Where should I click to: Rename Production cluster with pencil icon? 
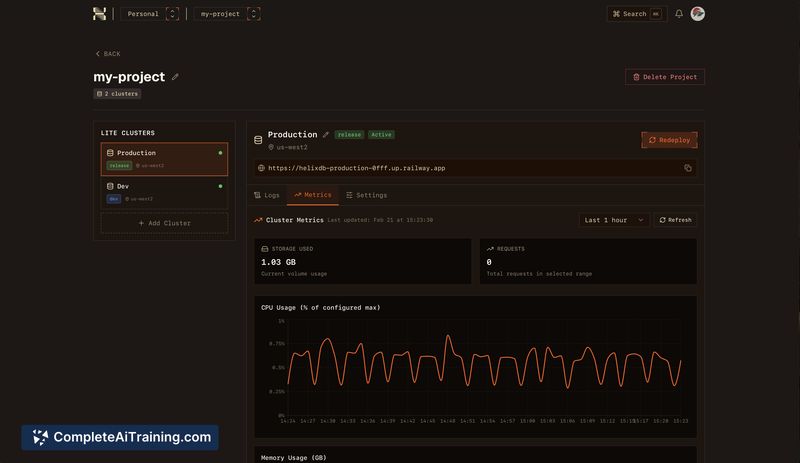[325, 135]
